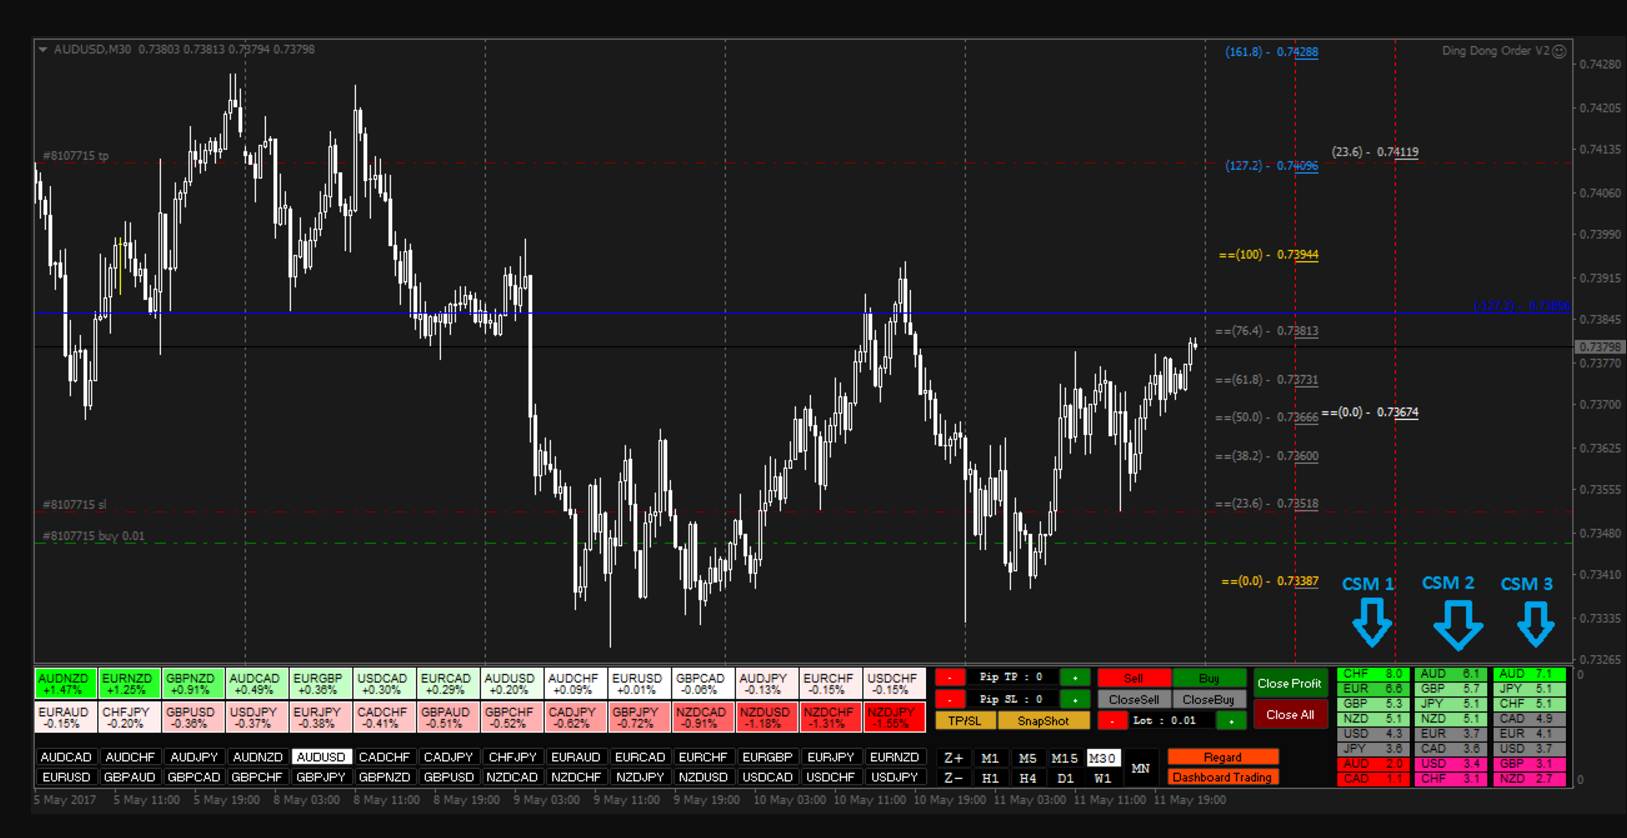Open the USDCAD +0.30% heatmap tile
Image resolution: width=1627 pixels, height=838 pixels.
[384, 684]
